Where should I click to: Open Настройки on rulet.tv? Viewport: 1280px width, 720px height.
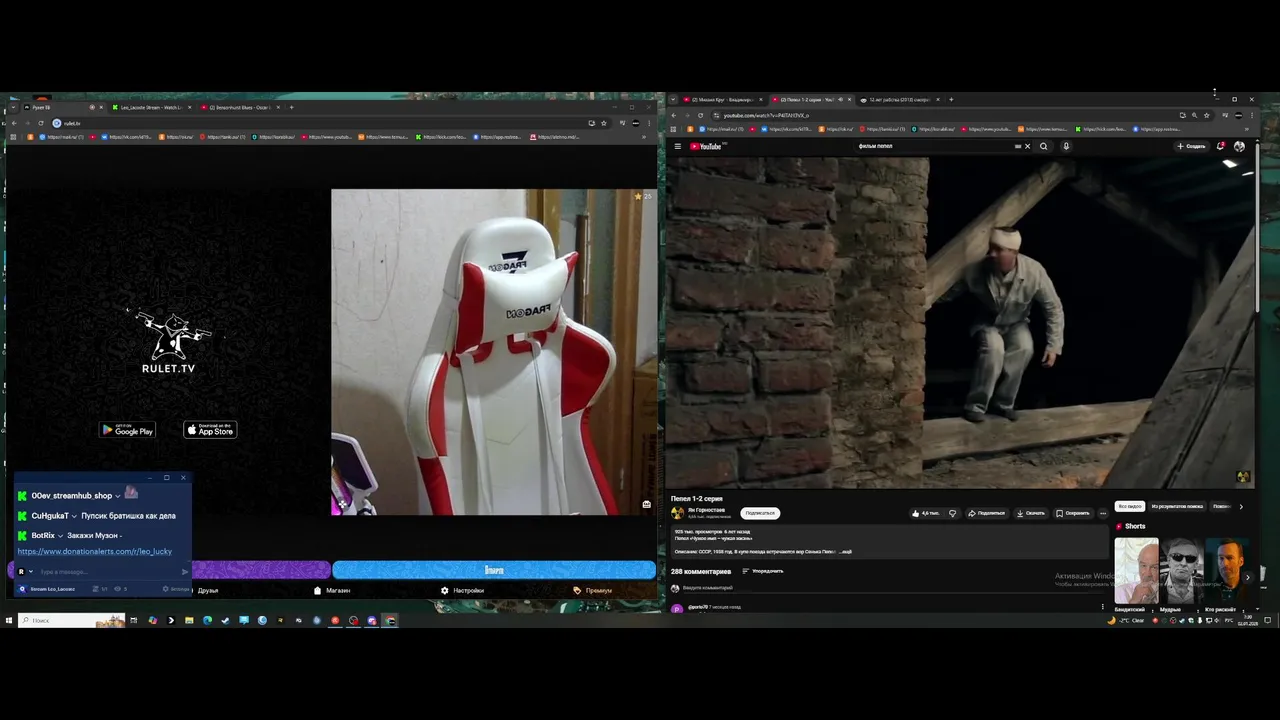coord(463,590)
